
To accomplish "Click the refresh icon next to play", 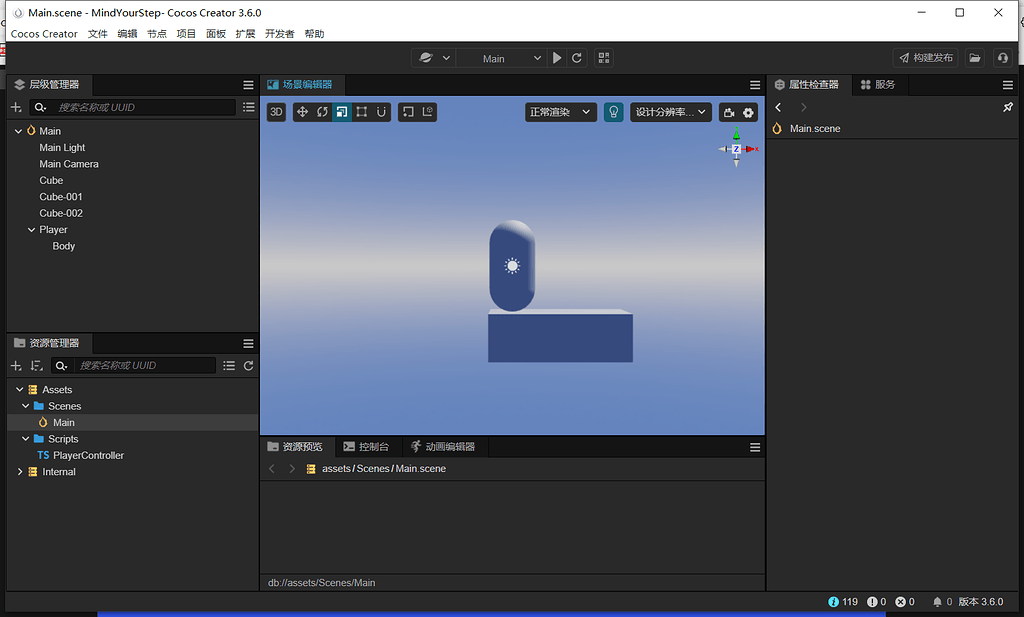I will (577, 57).
